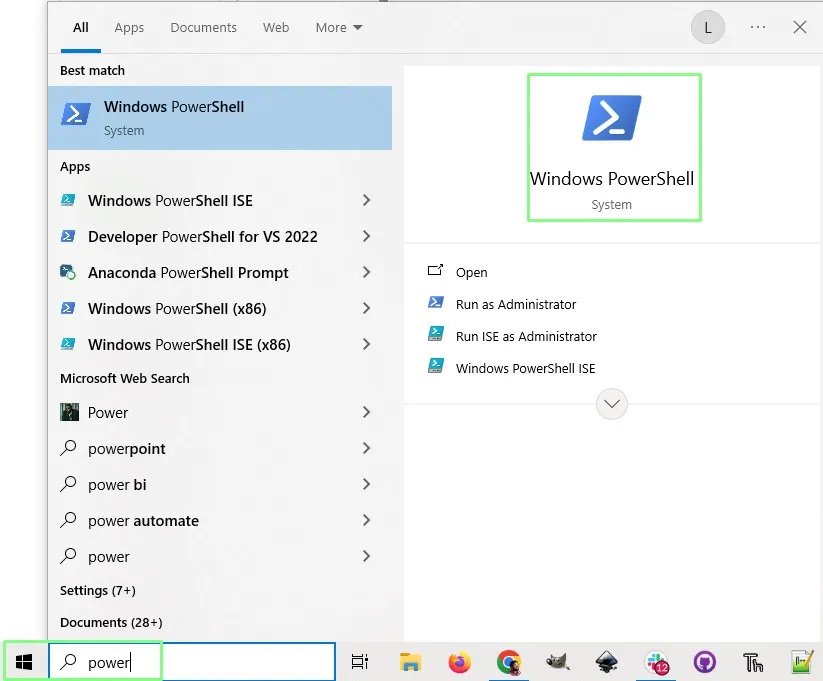This screenshot has height=681, width=823.
Task: Expand more actions with the down chevron
Action: pyautogui.click(x=611, y=404)
